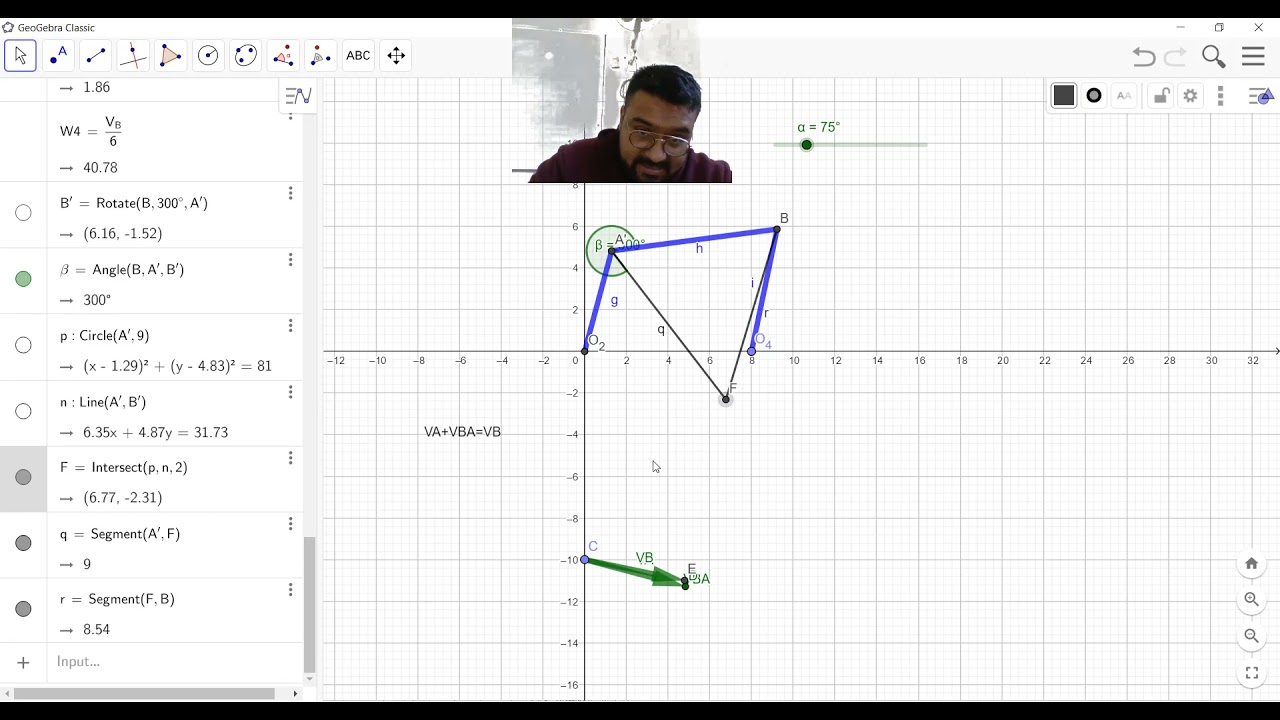The image size is (1280, 720).
Task: Open more options for circle p row
Action: (x=290, y=326)
